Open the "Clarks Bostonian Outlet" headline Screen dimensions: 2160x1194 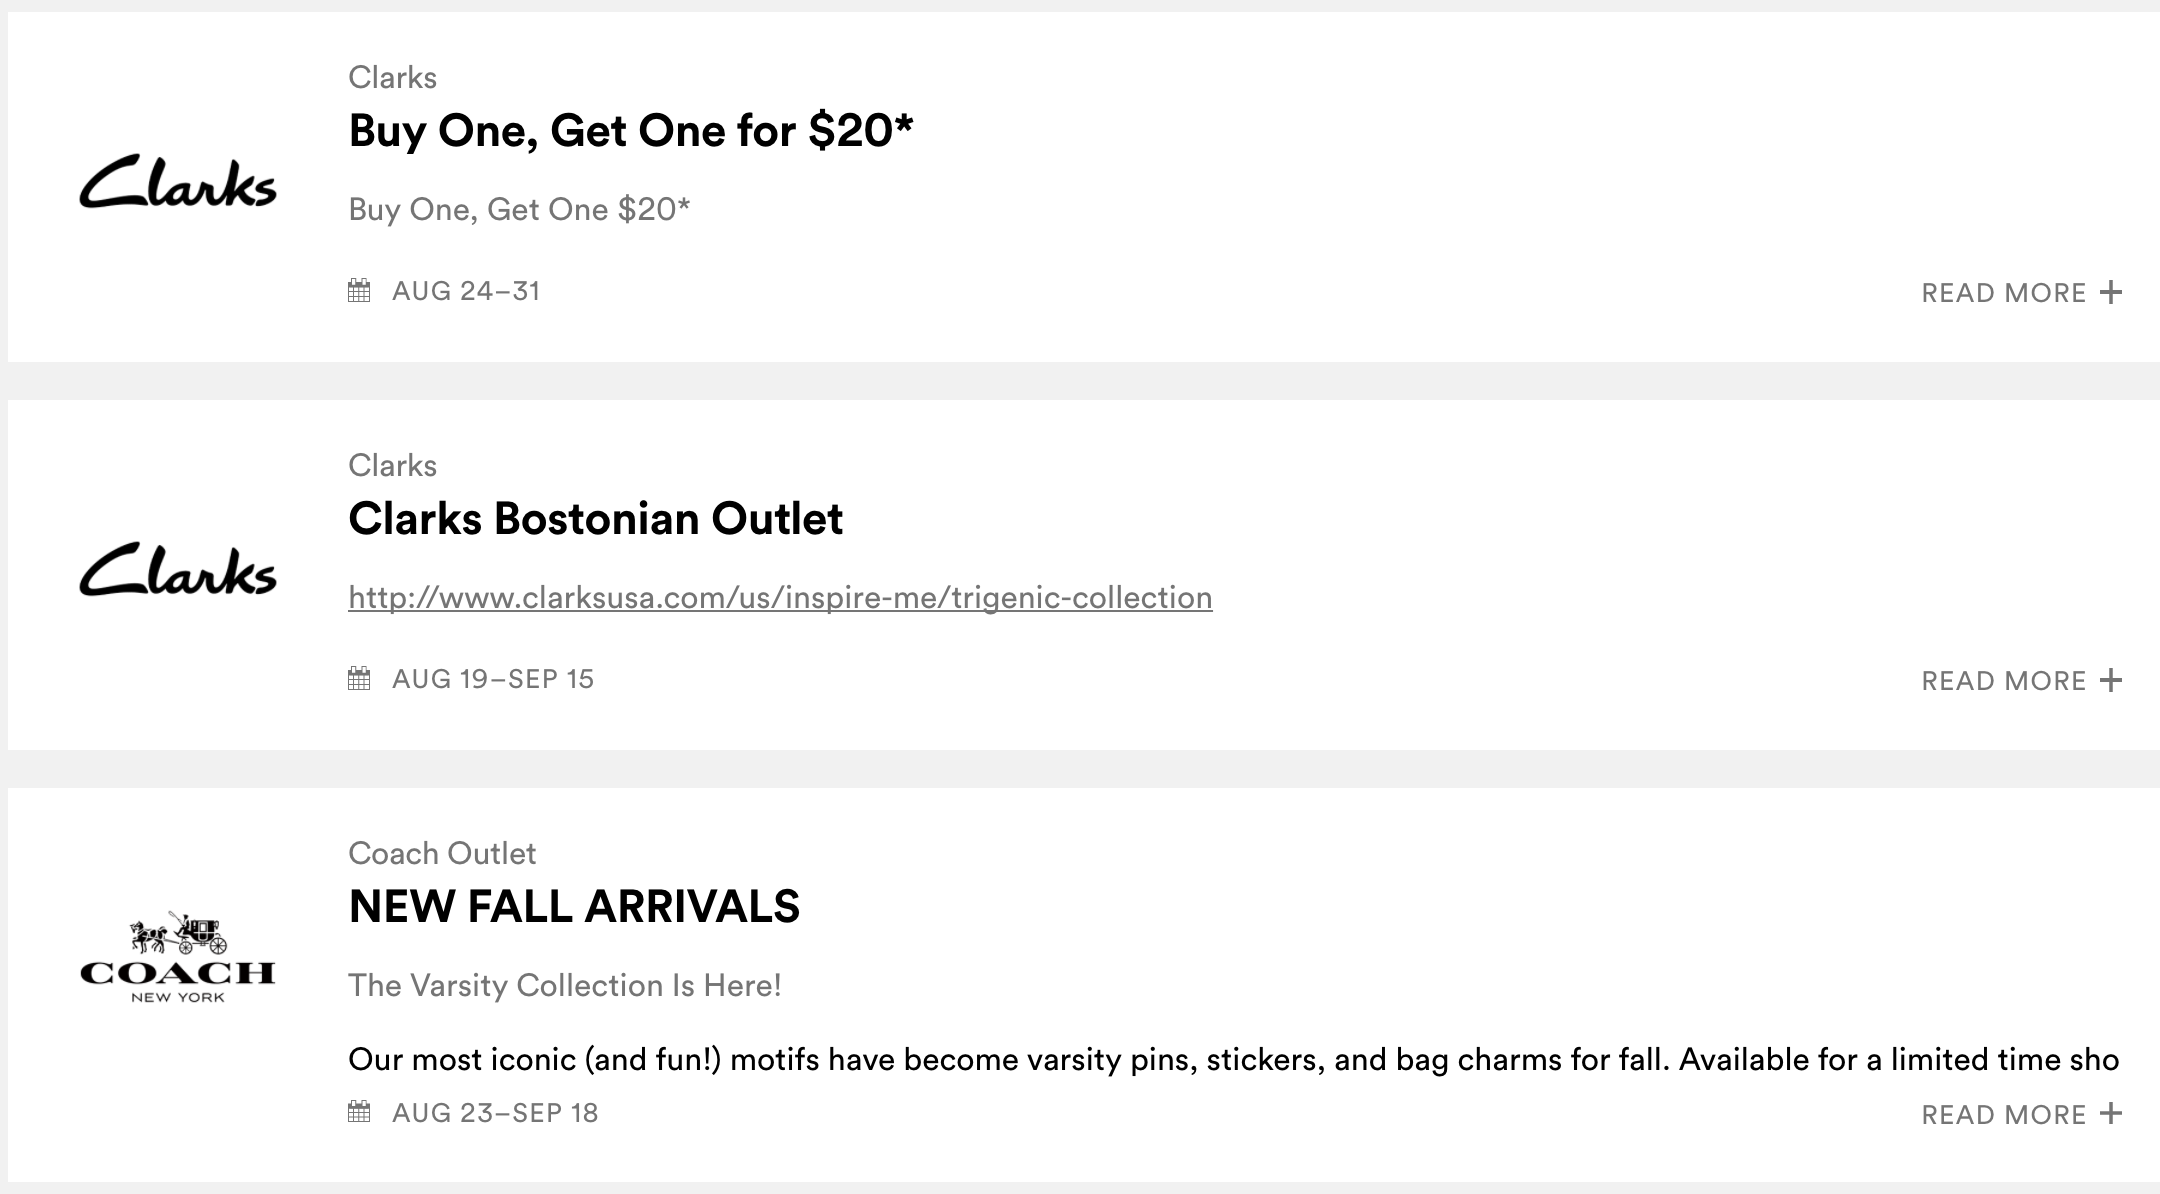click(596, 519)
